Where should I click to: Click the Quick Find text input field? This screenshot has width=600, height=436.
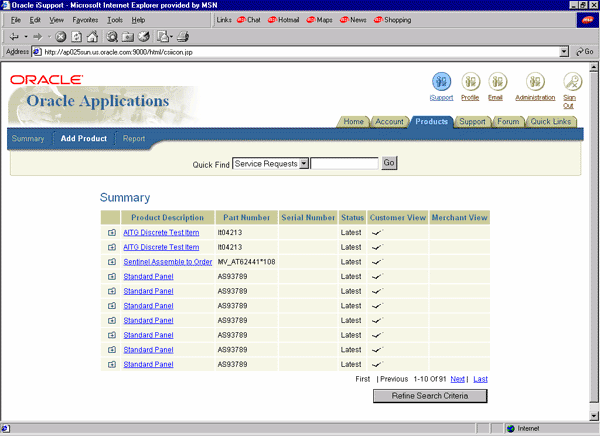point(344,163)
